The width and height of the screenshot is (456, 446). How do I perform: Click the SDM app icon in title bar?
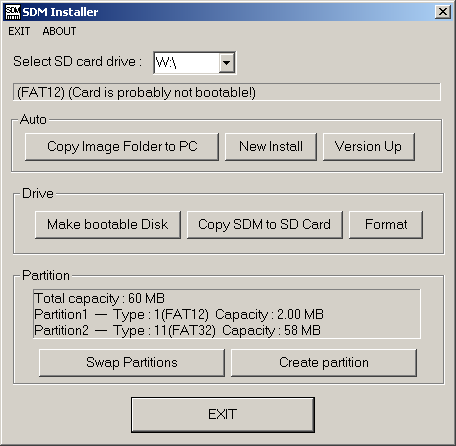click(x=13, y=12)
